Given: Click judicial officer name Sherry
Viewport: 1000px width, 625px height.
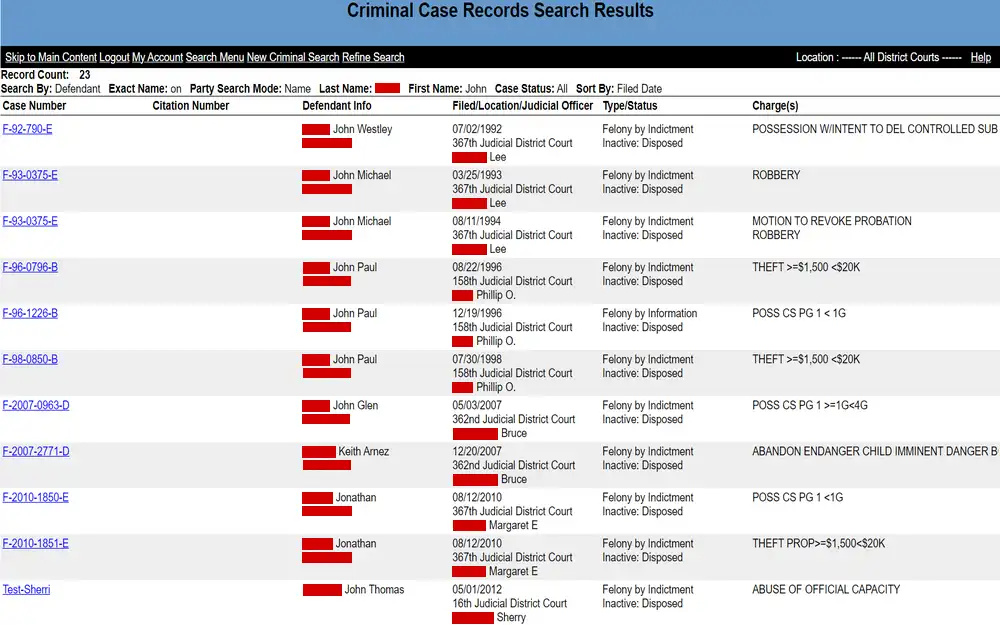Looking at the screenshot, I should 511,617.
